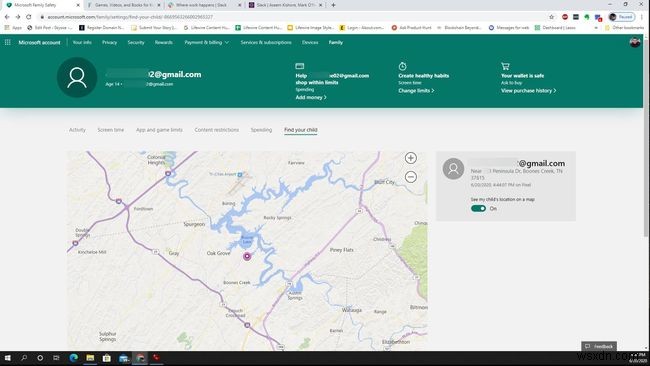Click the shopping cart wallet icon
The image size is (650, 366).
505,66
